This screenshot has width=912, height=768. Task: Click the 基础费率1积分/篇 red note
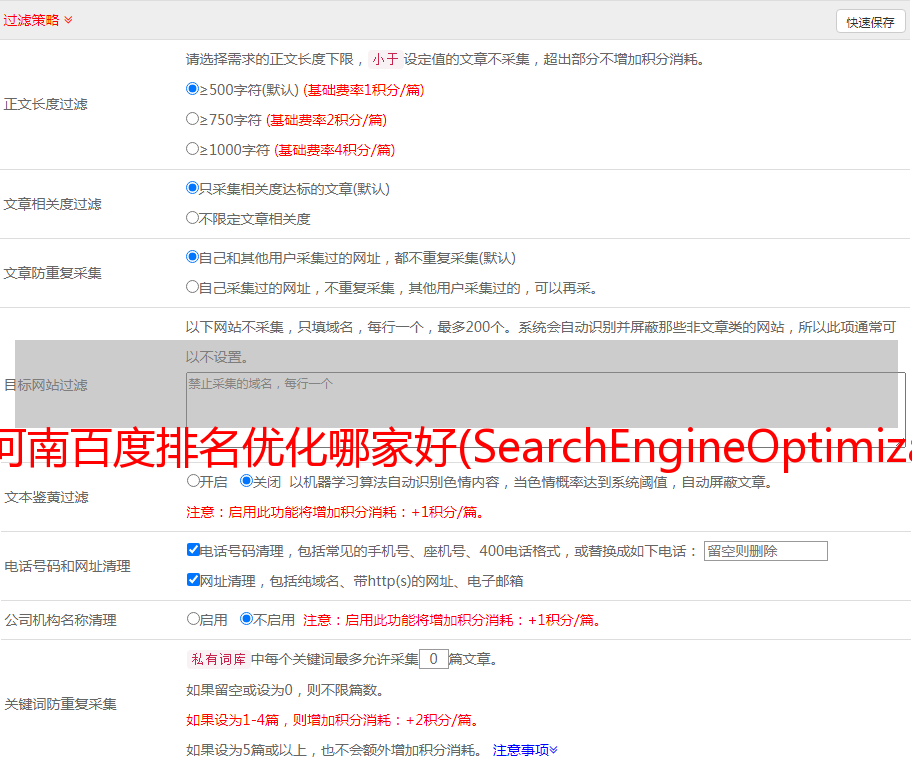click(x=364, y=90)
